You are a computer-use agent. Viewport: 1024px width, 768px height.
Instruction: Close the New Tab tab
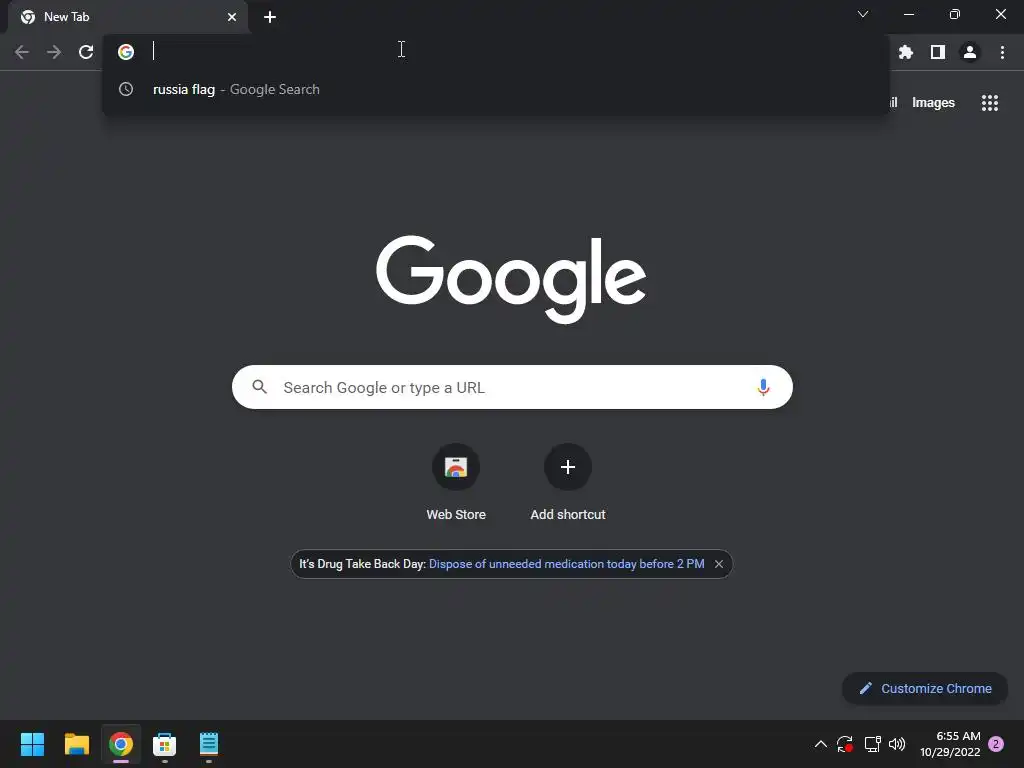(232, 17)
